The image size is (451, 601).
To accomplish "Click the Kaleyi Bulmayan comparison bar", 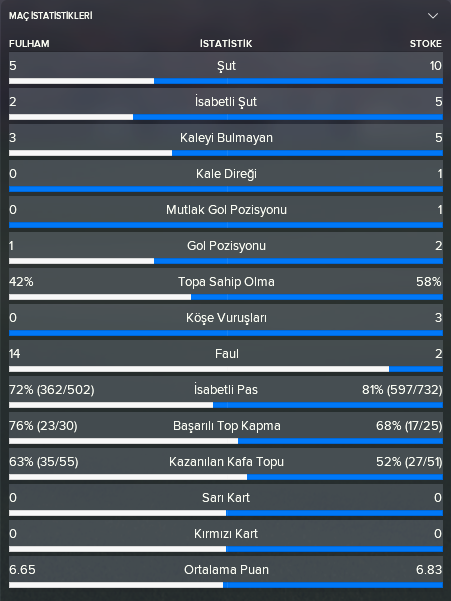I will (x=226, y=153).
